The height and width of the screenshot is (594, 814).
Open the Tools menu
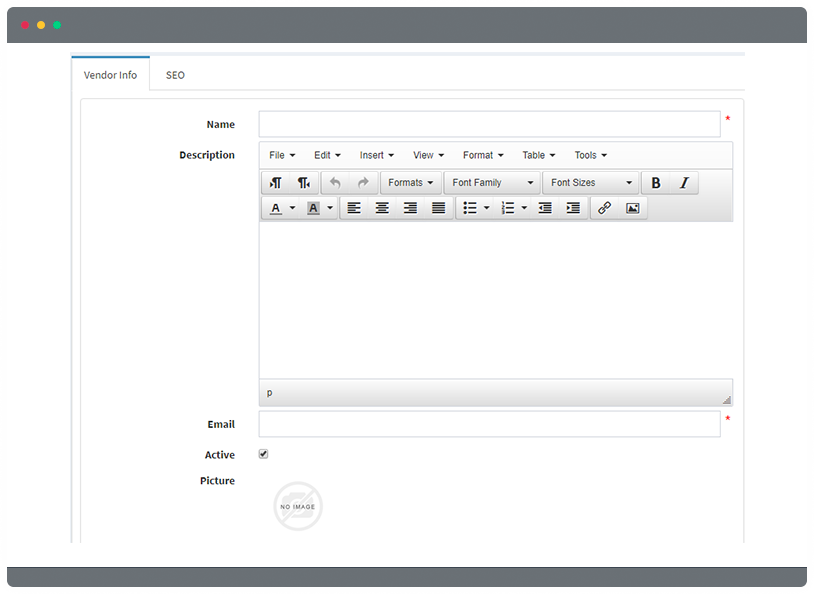tap(590, 155)
